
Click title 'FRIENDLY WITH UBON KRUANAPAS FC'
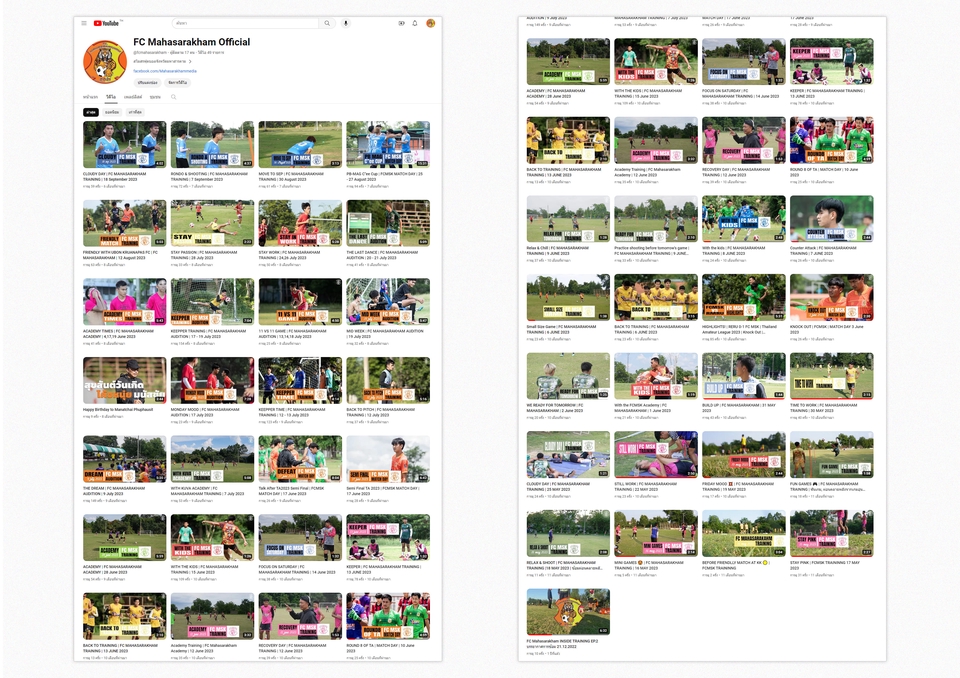click(x=121, y=255)
